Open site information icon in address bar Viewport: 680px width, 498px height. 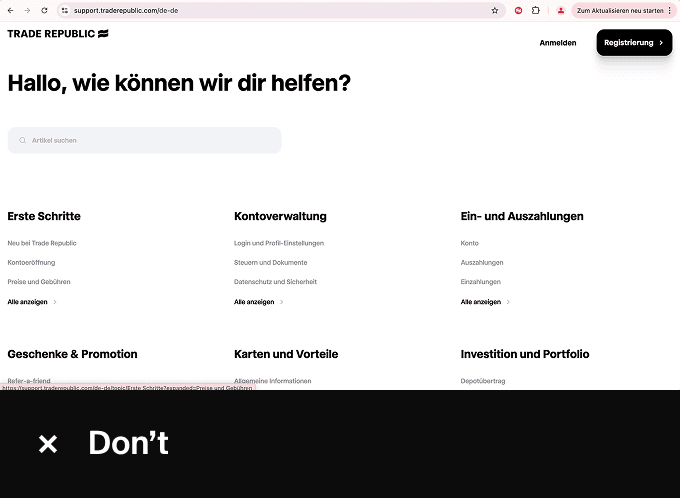pyautogui.click(x=65, y=10)
